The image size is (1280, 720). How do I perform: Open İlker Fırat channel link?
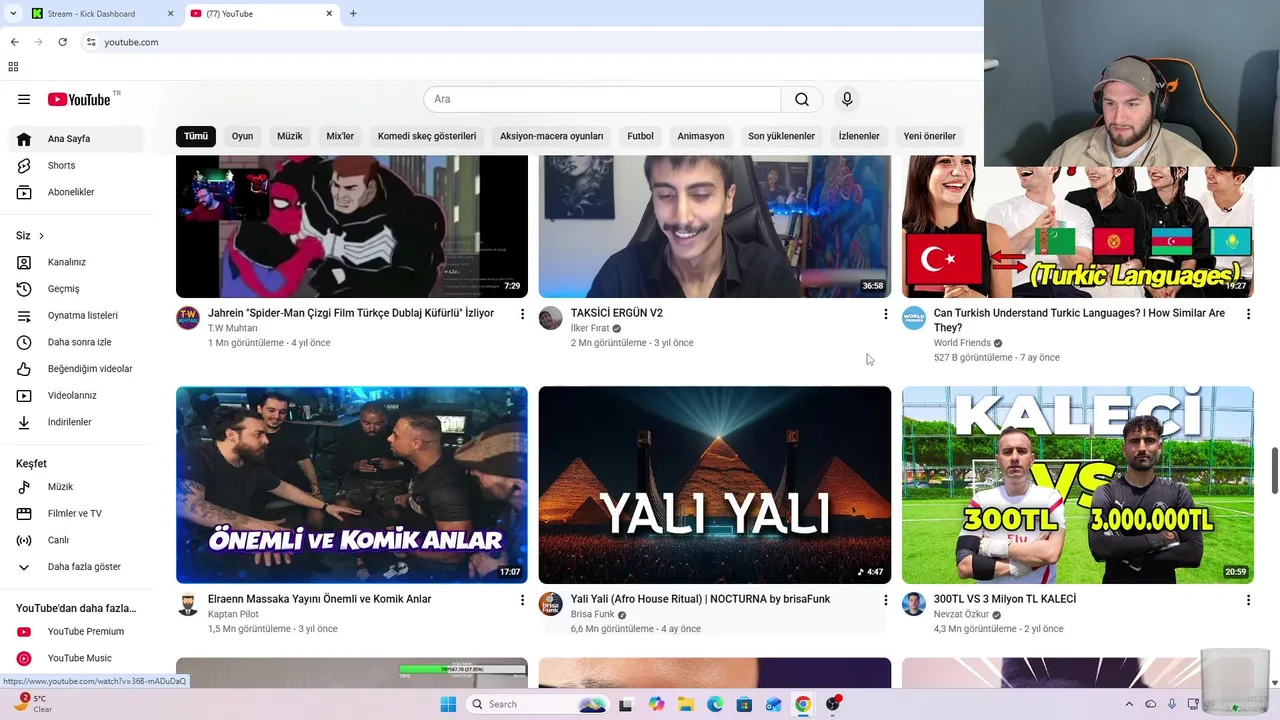coord(590,328)
